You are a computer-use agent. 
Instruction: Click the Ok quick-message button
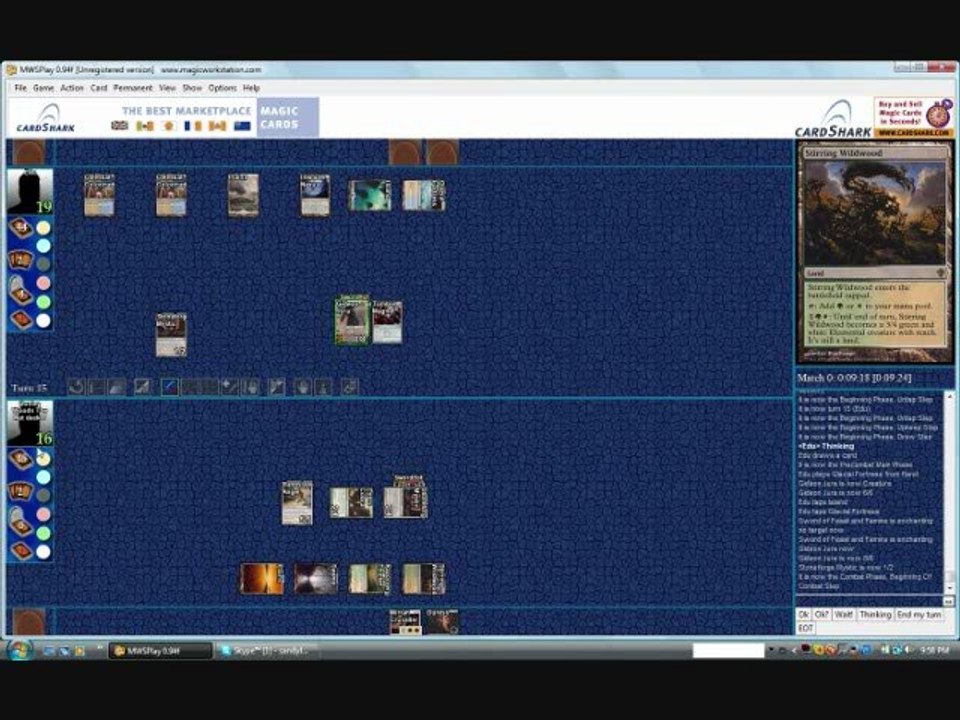pos(803,614)
